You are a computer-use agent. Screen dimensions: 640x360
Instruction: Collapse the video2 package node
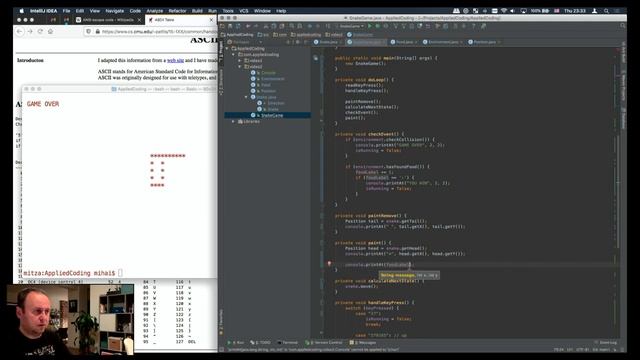pyautogui.click(x=240, y=67)
